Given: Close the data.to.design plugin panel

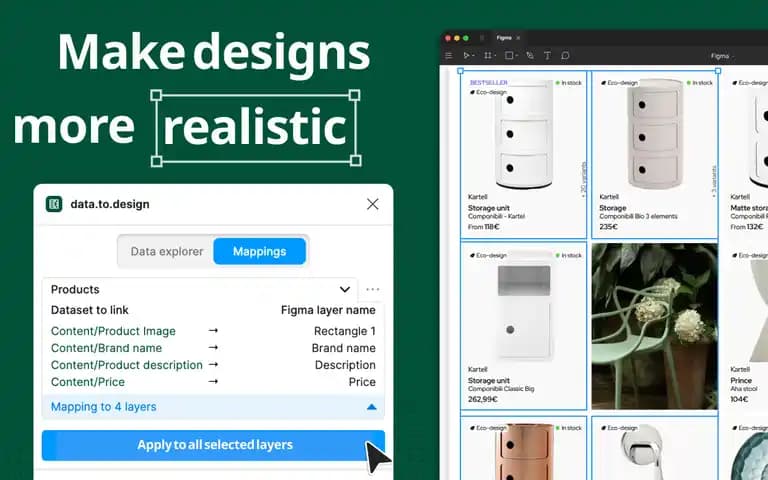Looking at the screenshot, I should (x=373, y=204).
